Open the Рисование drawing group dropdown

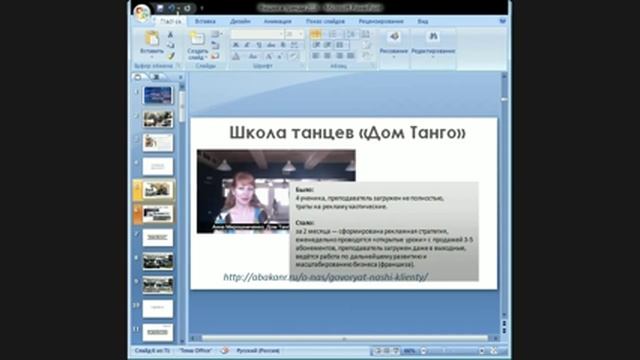click(394, 45)
